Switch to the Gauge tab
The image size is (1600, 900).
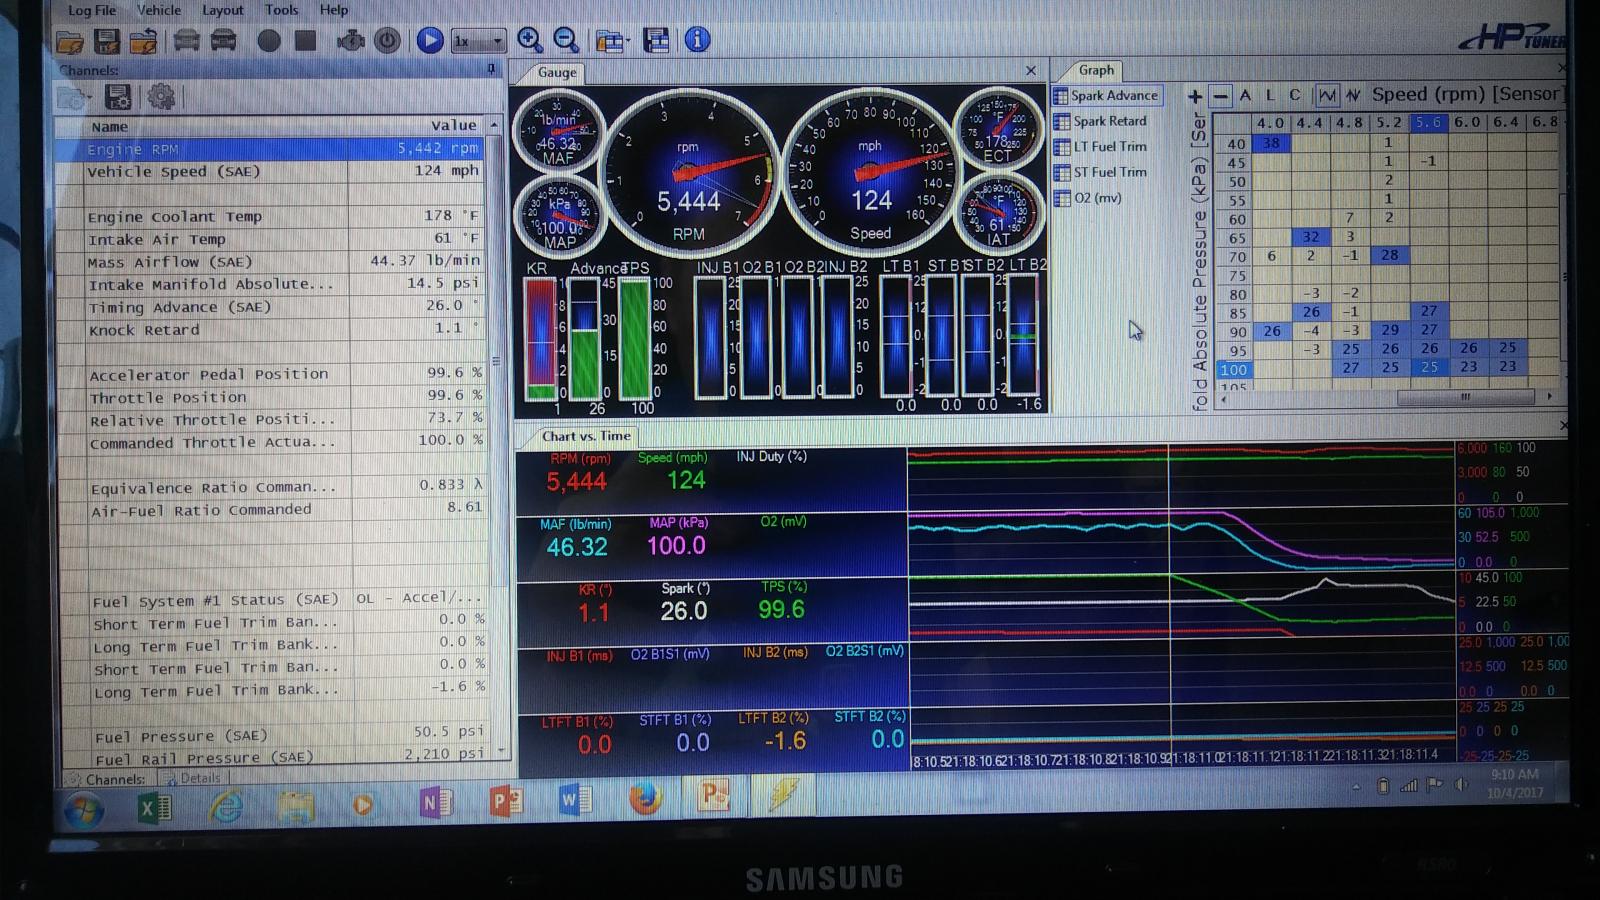click(x=557, y=72)
